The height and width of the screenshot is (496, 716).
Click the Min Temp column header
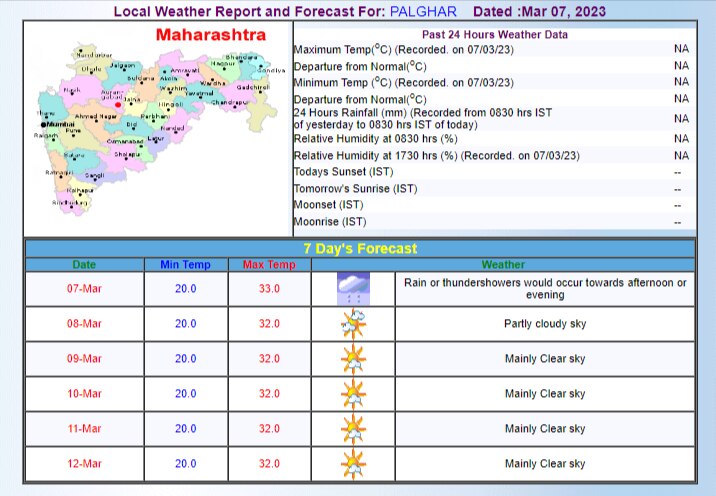[x=185, y=265]
